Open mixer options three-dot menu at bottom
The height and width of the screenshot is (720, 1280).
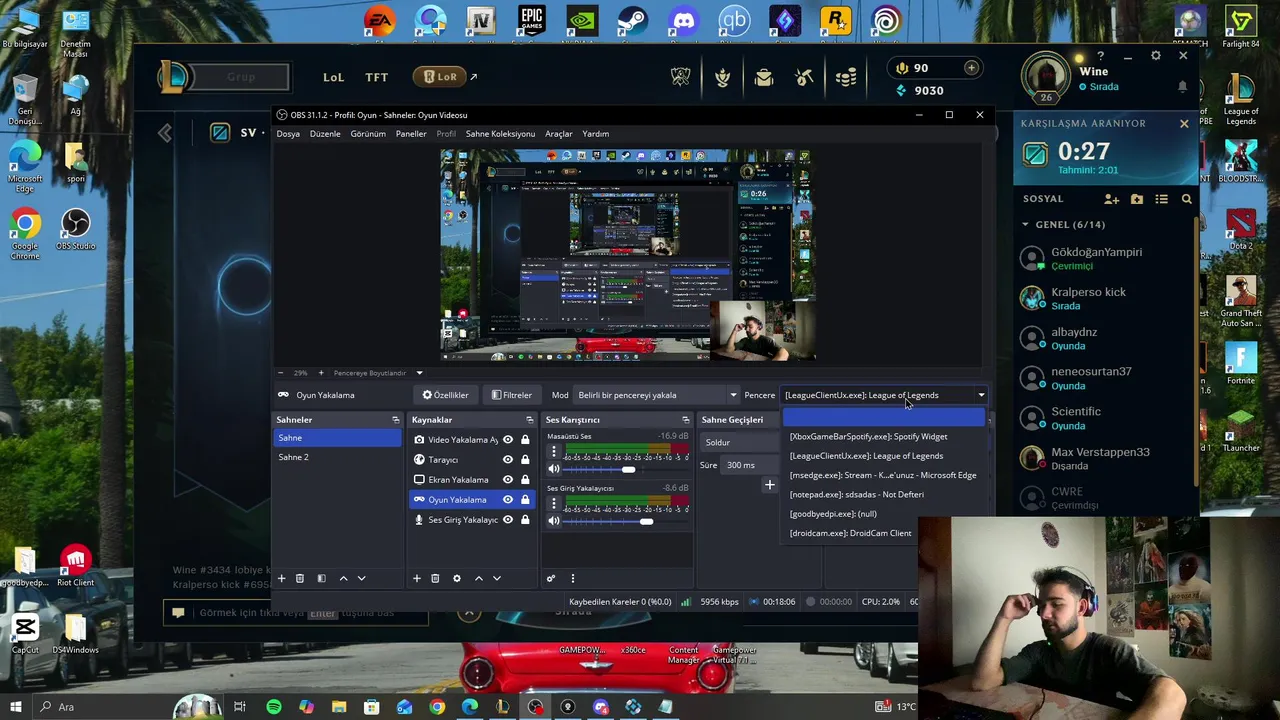point(572,578)
